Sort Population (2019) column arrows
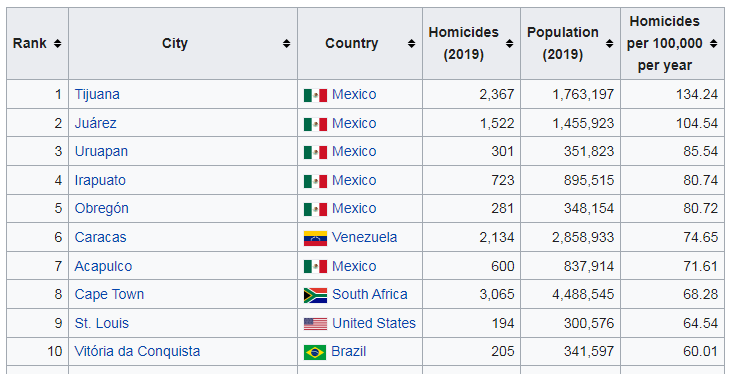Image resolution: width=739 pixels, height=374 pixels. tap(609, 43)
